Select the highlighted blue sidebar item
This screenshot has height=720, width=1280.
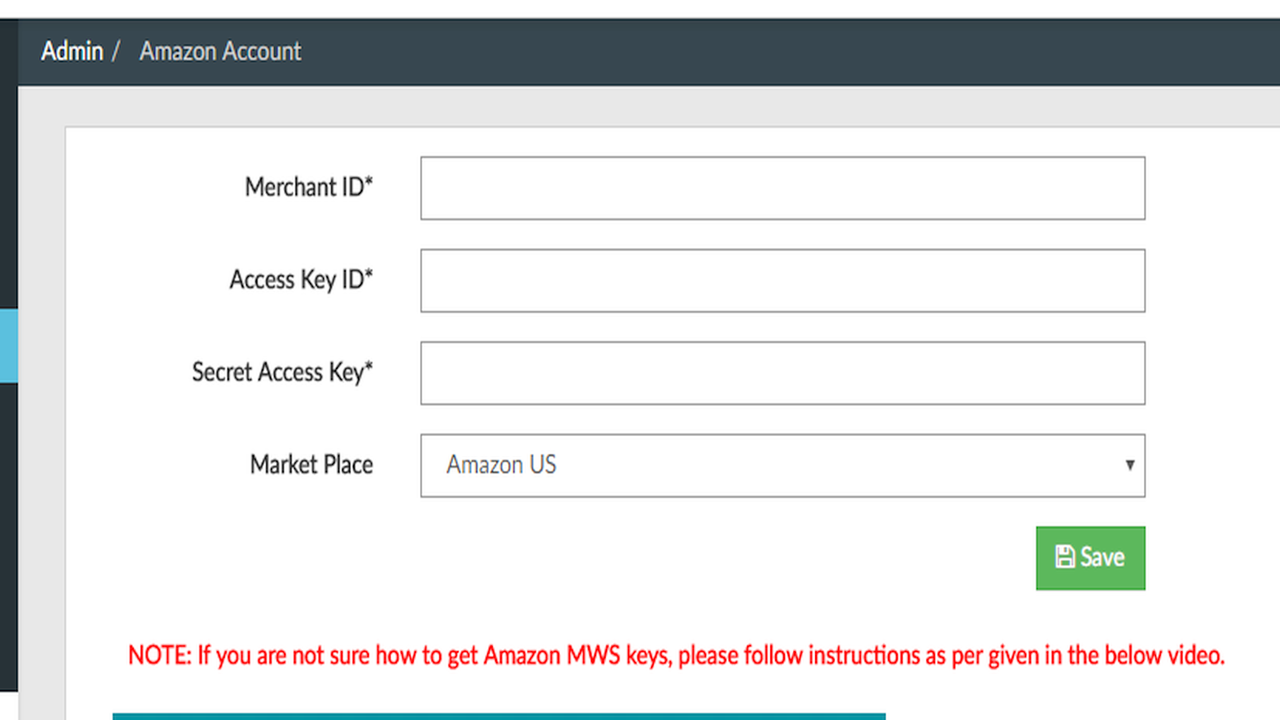(x=9, y=346)
